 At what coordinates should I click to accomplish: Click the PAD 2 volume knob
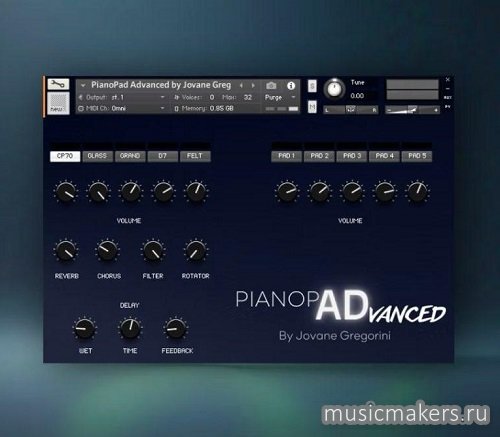[x=319, y=192]
